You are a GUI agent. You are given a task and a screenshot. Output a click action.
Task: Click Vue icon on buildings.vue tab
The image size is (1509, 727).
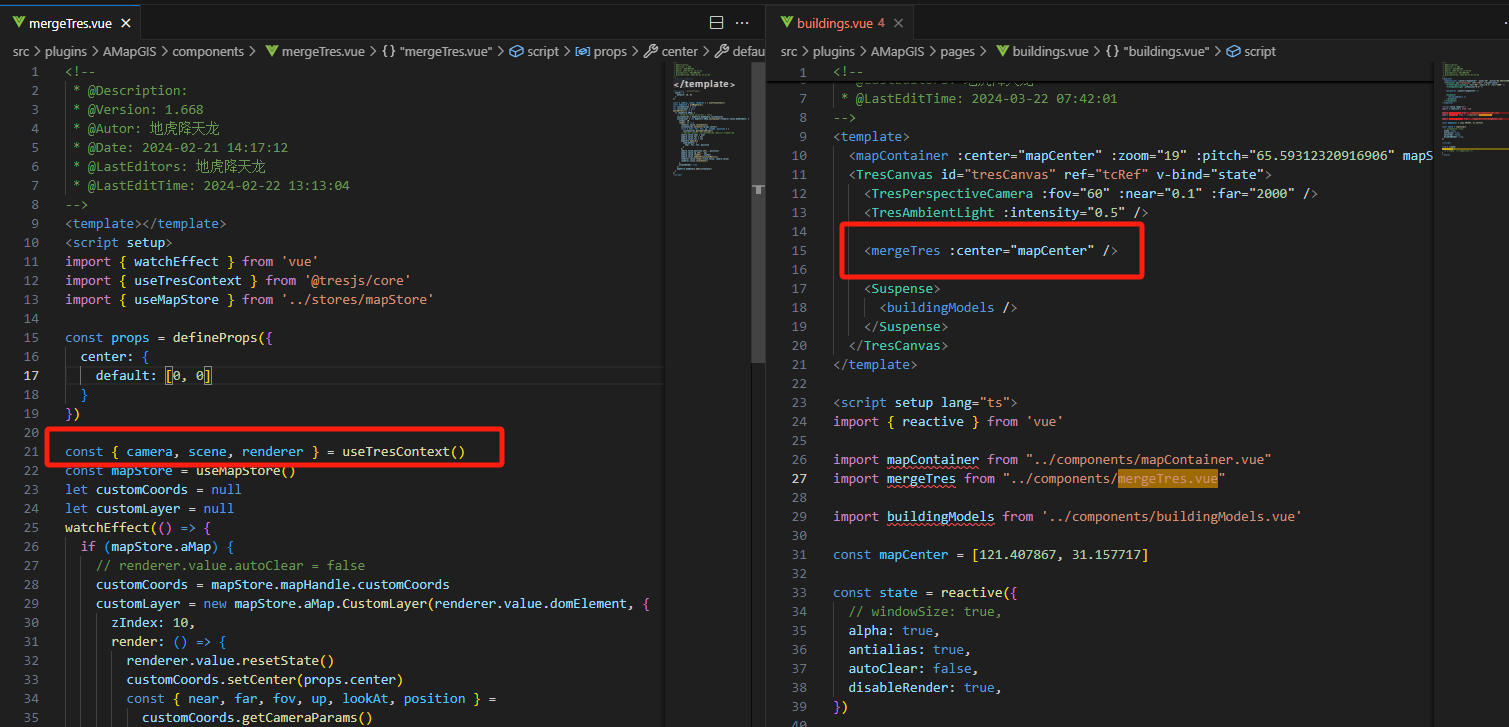pos(786,22)
